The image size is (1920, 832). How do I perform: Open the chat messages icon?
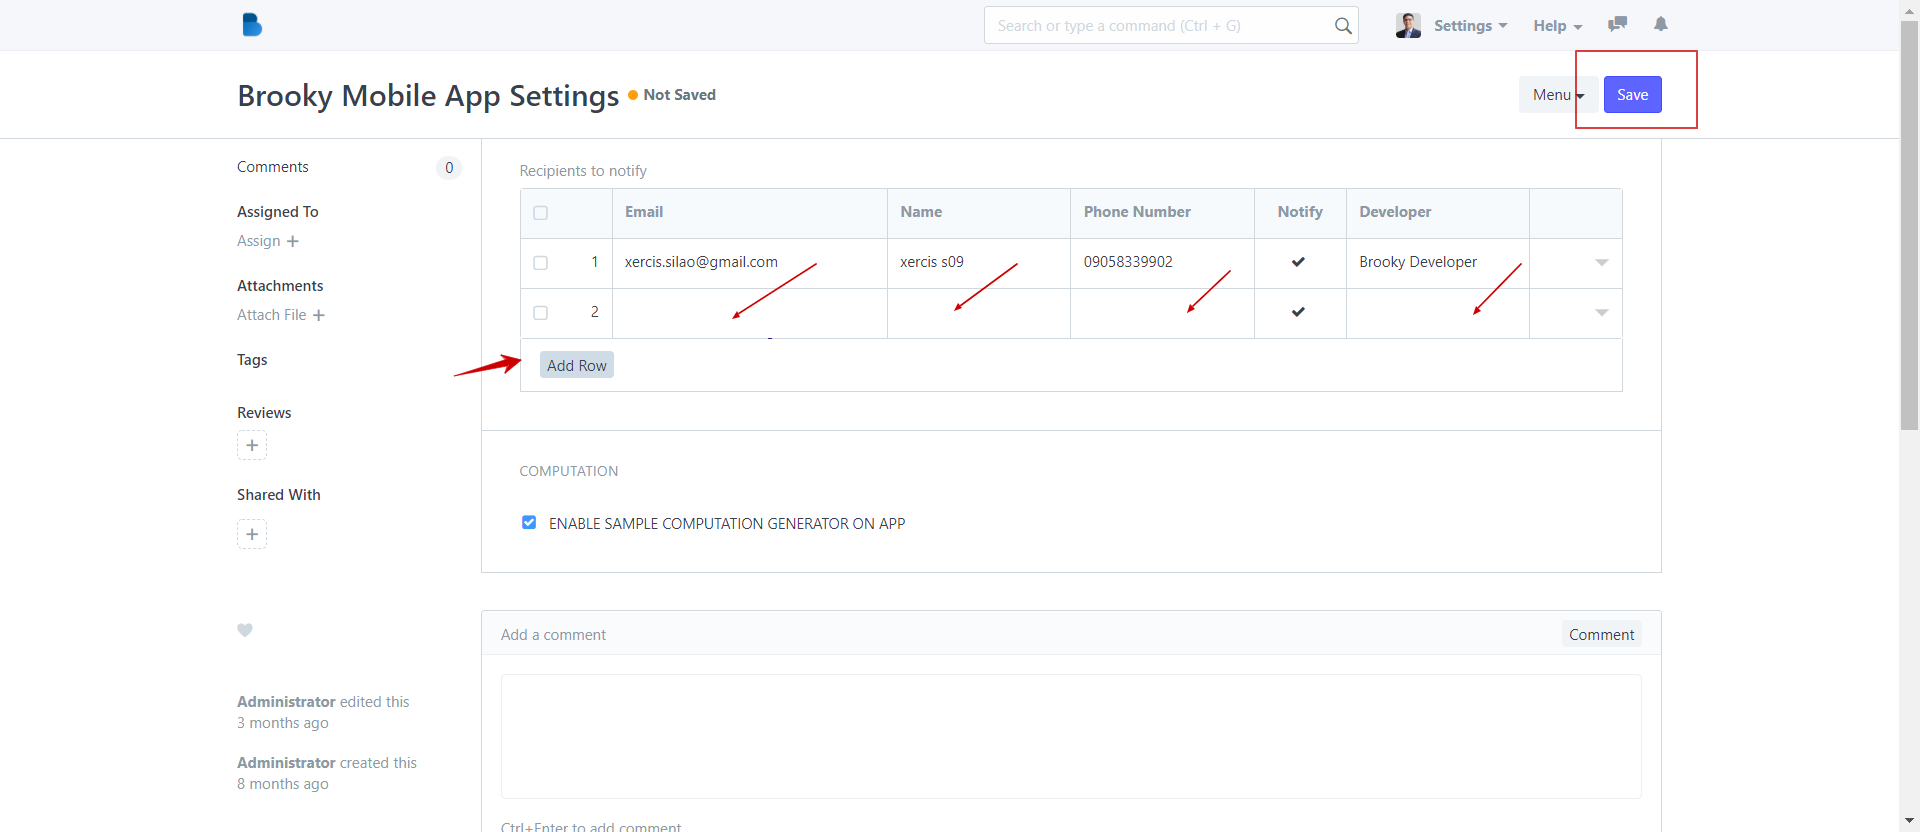[x=1617, y=25]
